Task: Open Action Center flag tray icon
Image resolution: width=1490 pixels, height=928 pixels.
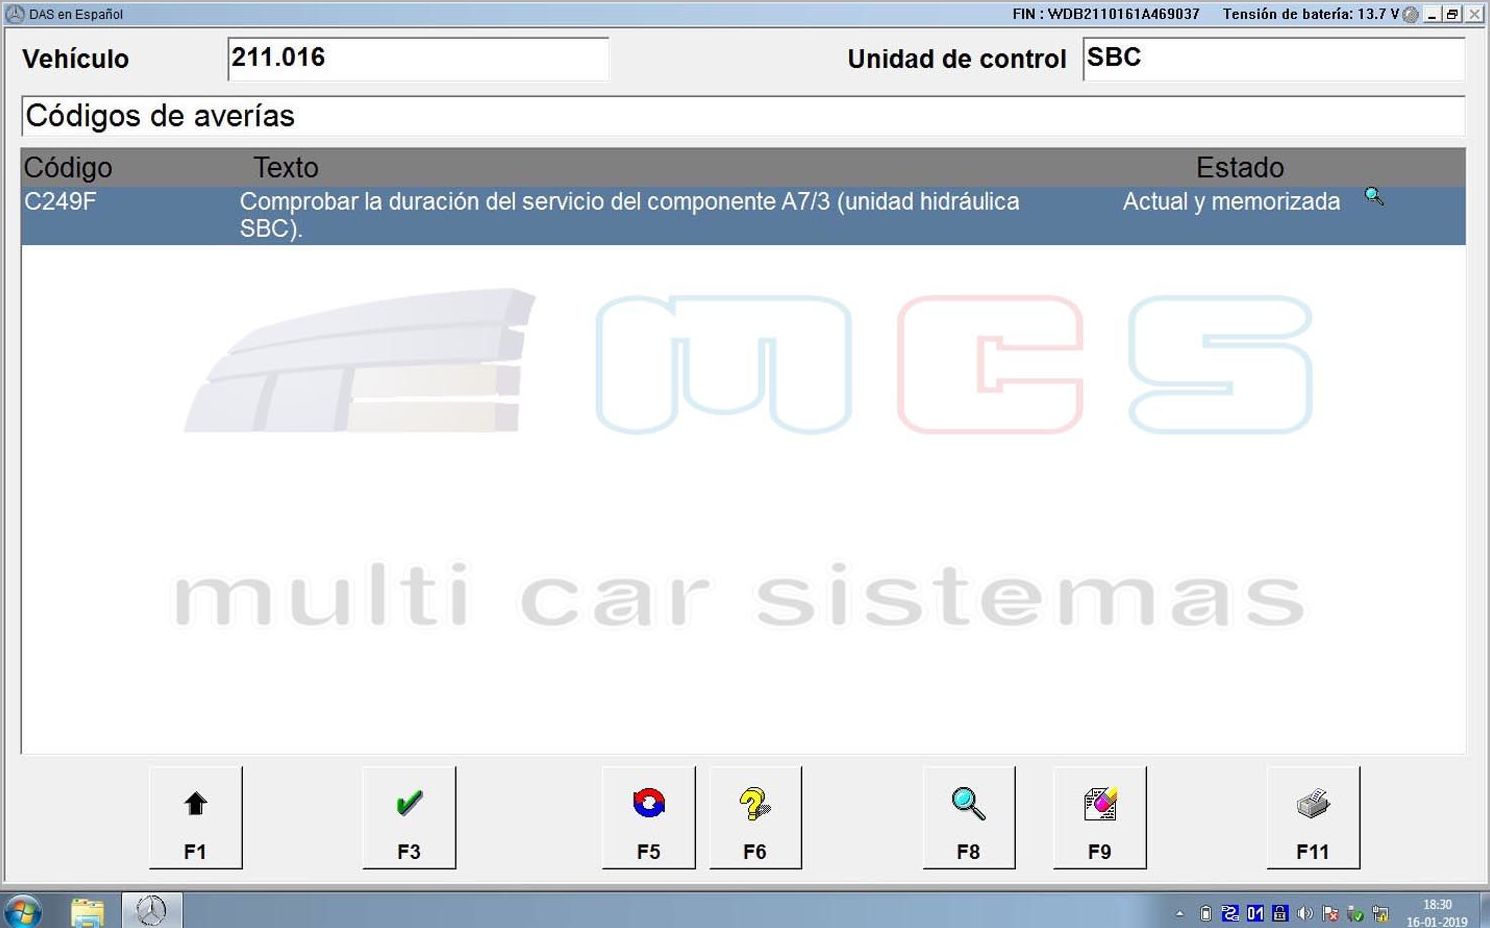Action: (1330, 913)
